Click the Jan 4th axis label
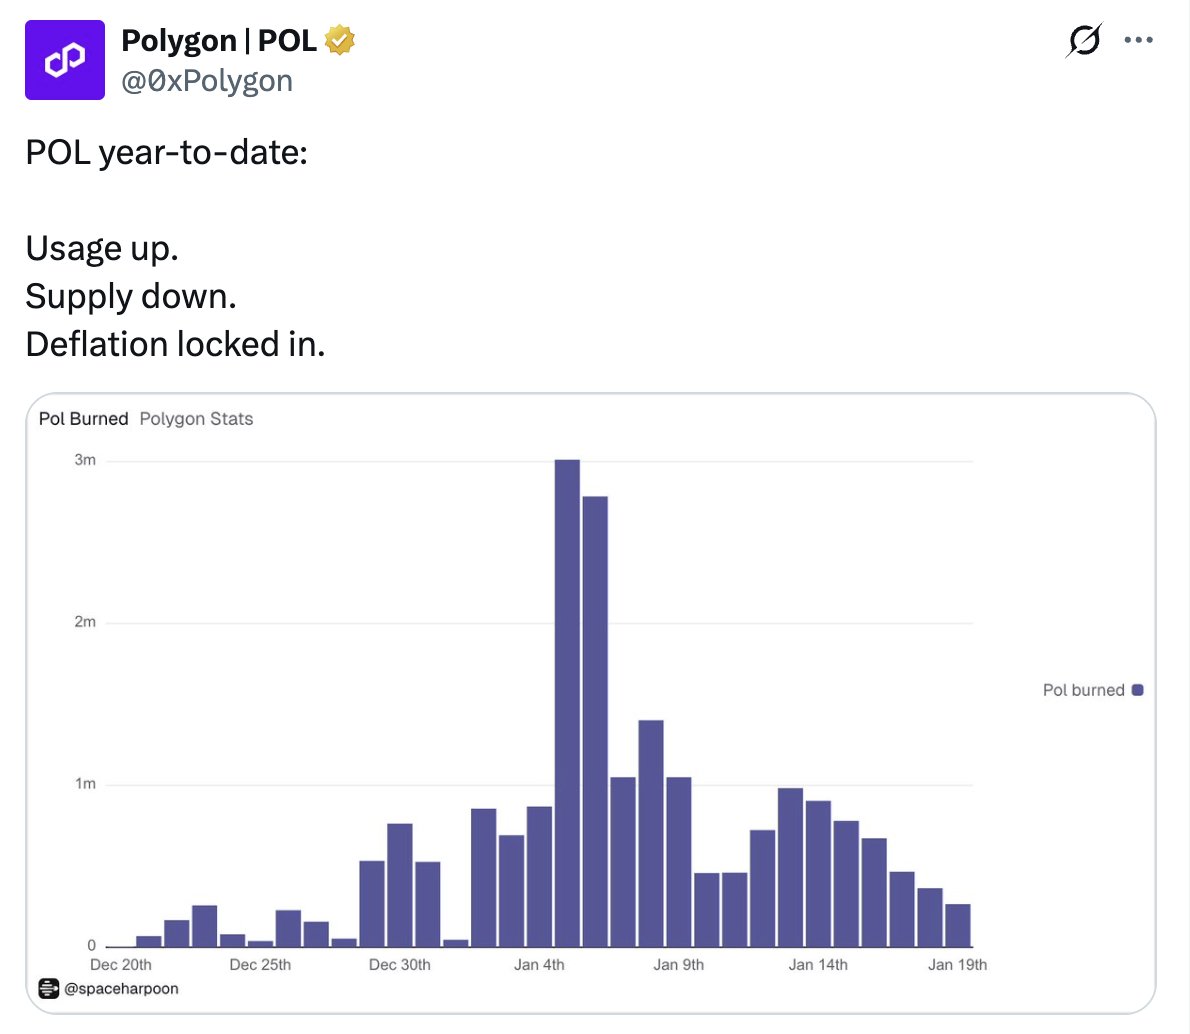The height and width of the screenshot is (1034, 1190). [539, 965]
